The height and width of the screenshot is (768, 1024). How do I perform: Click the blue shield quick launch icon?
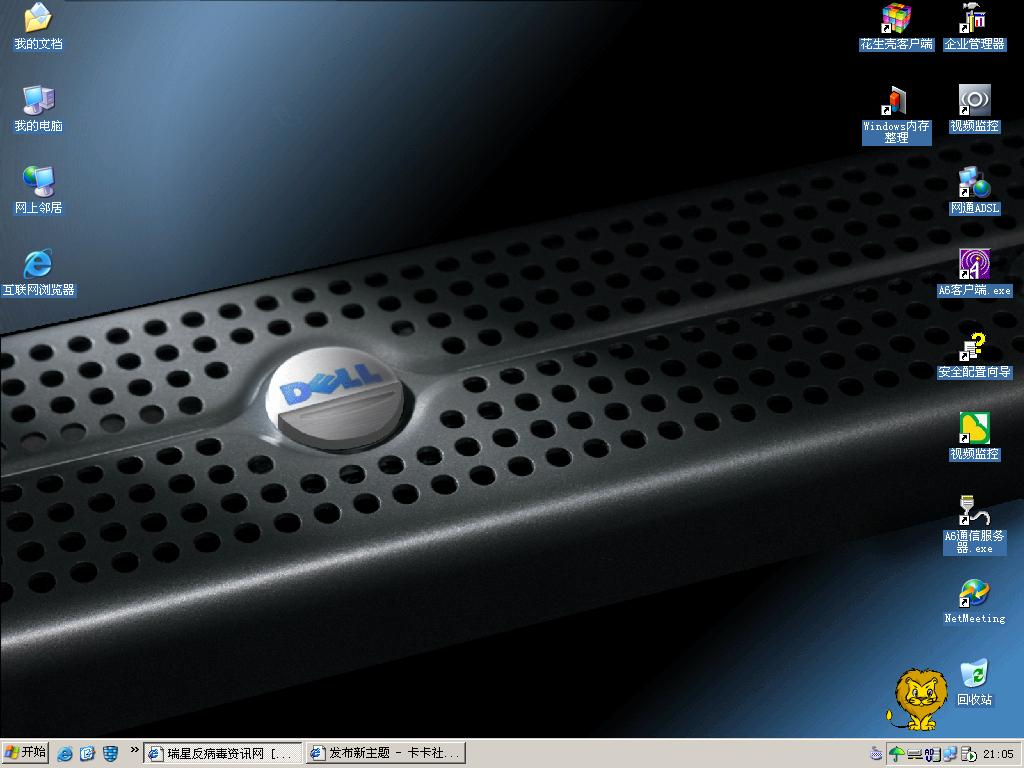coord(110,754)
